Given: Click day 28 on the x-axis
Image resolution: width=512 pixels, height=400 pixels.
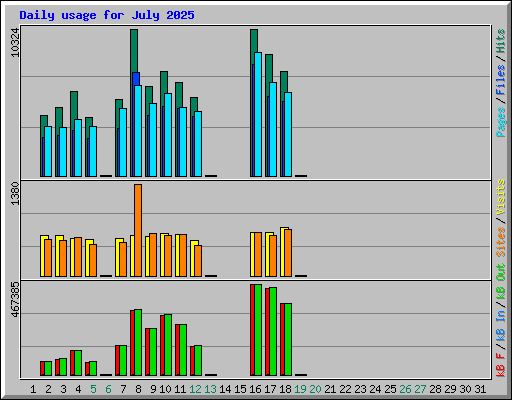Looking at the screenshot, I should pyautogui.click(x=435, y=389).
